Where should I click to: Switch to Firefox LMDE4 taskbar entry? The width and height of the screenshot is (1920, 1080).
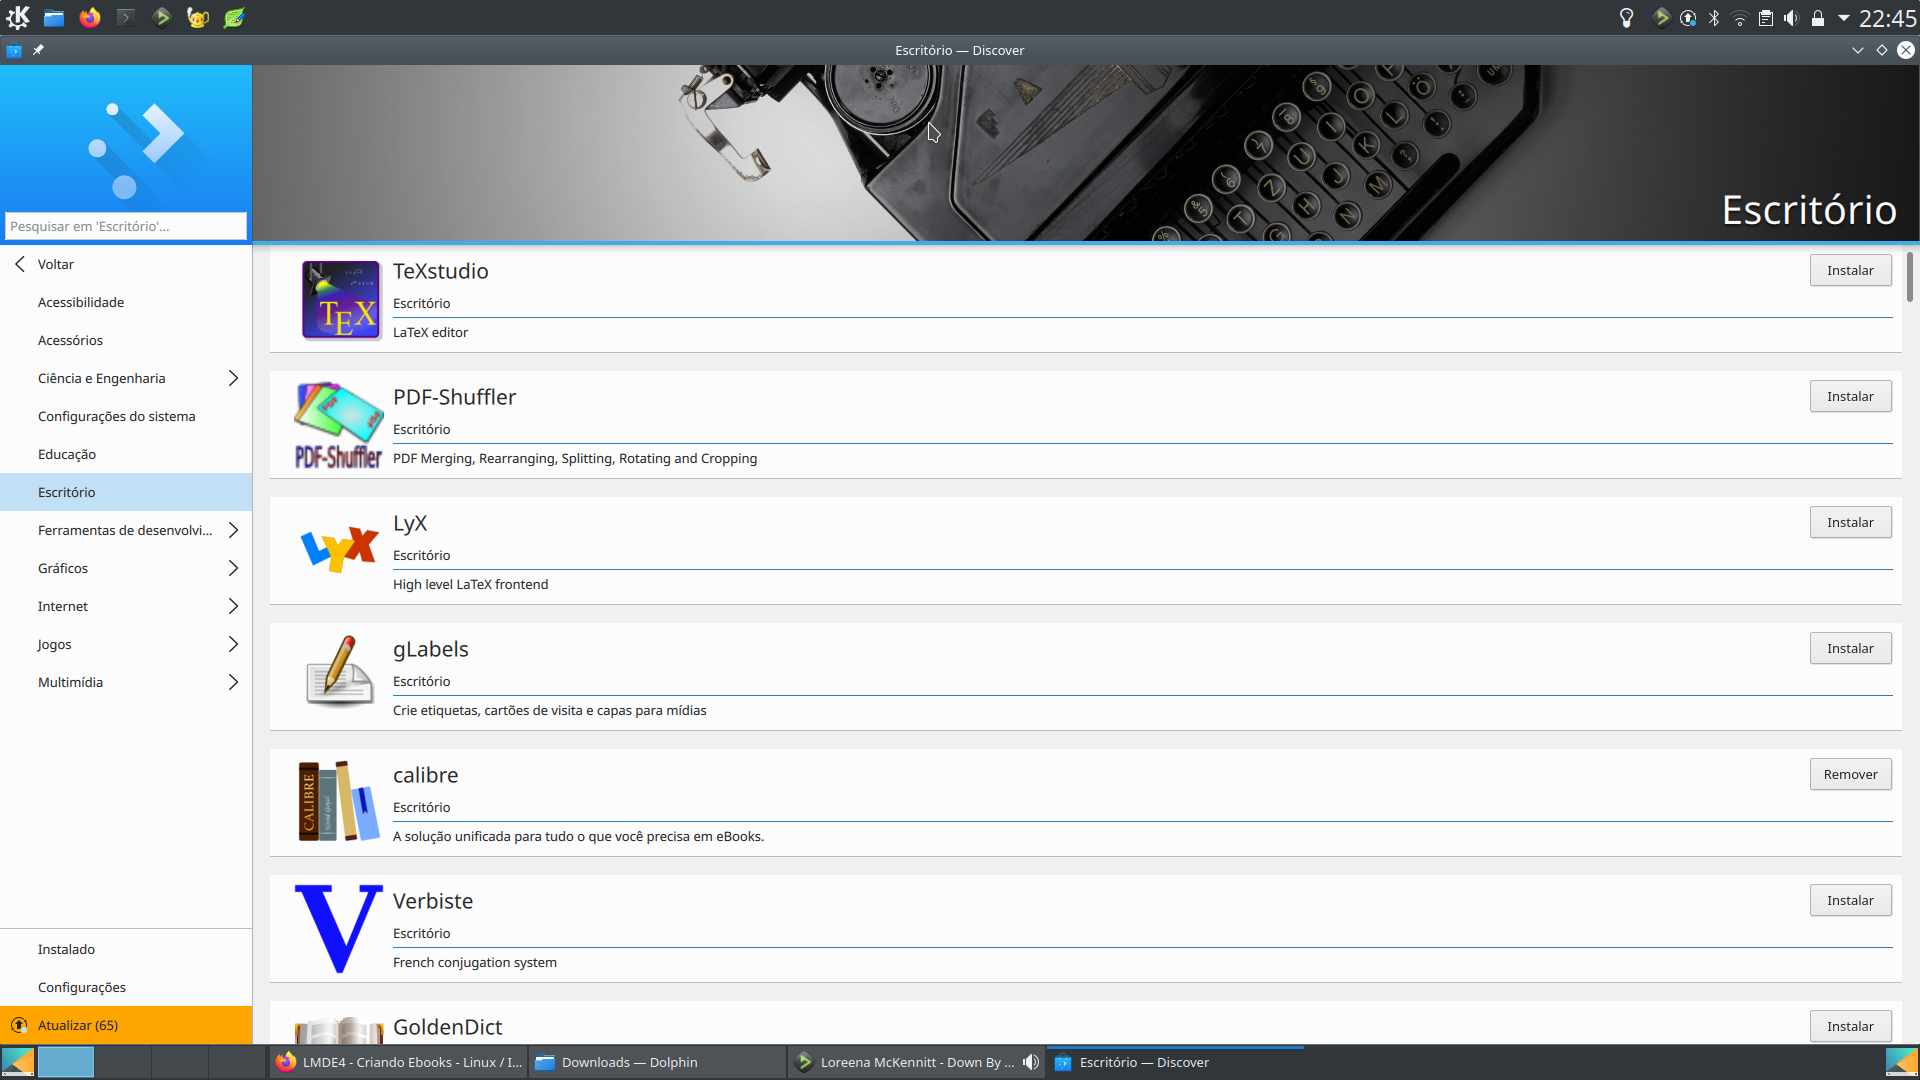point(398,1062)
